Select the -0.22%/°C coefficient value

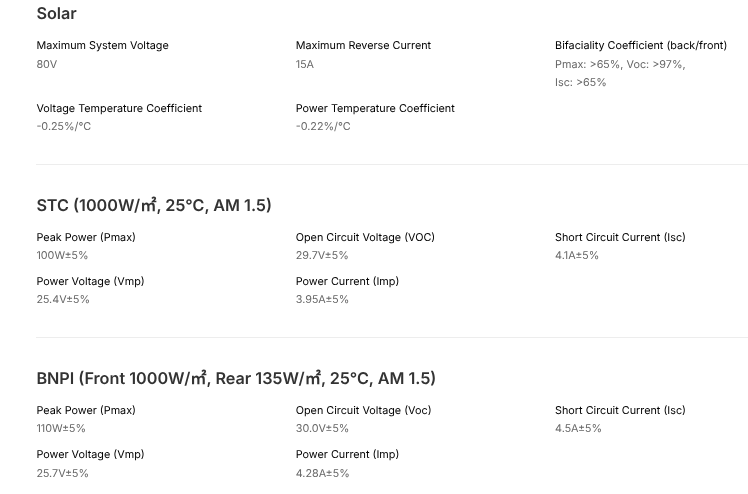(x=323, y=127)
